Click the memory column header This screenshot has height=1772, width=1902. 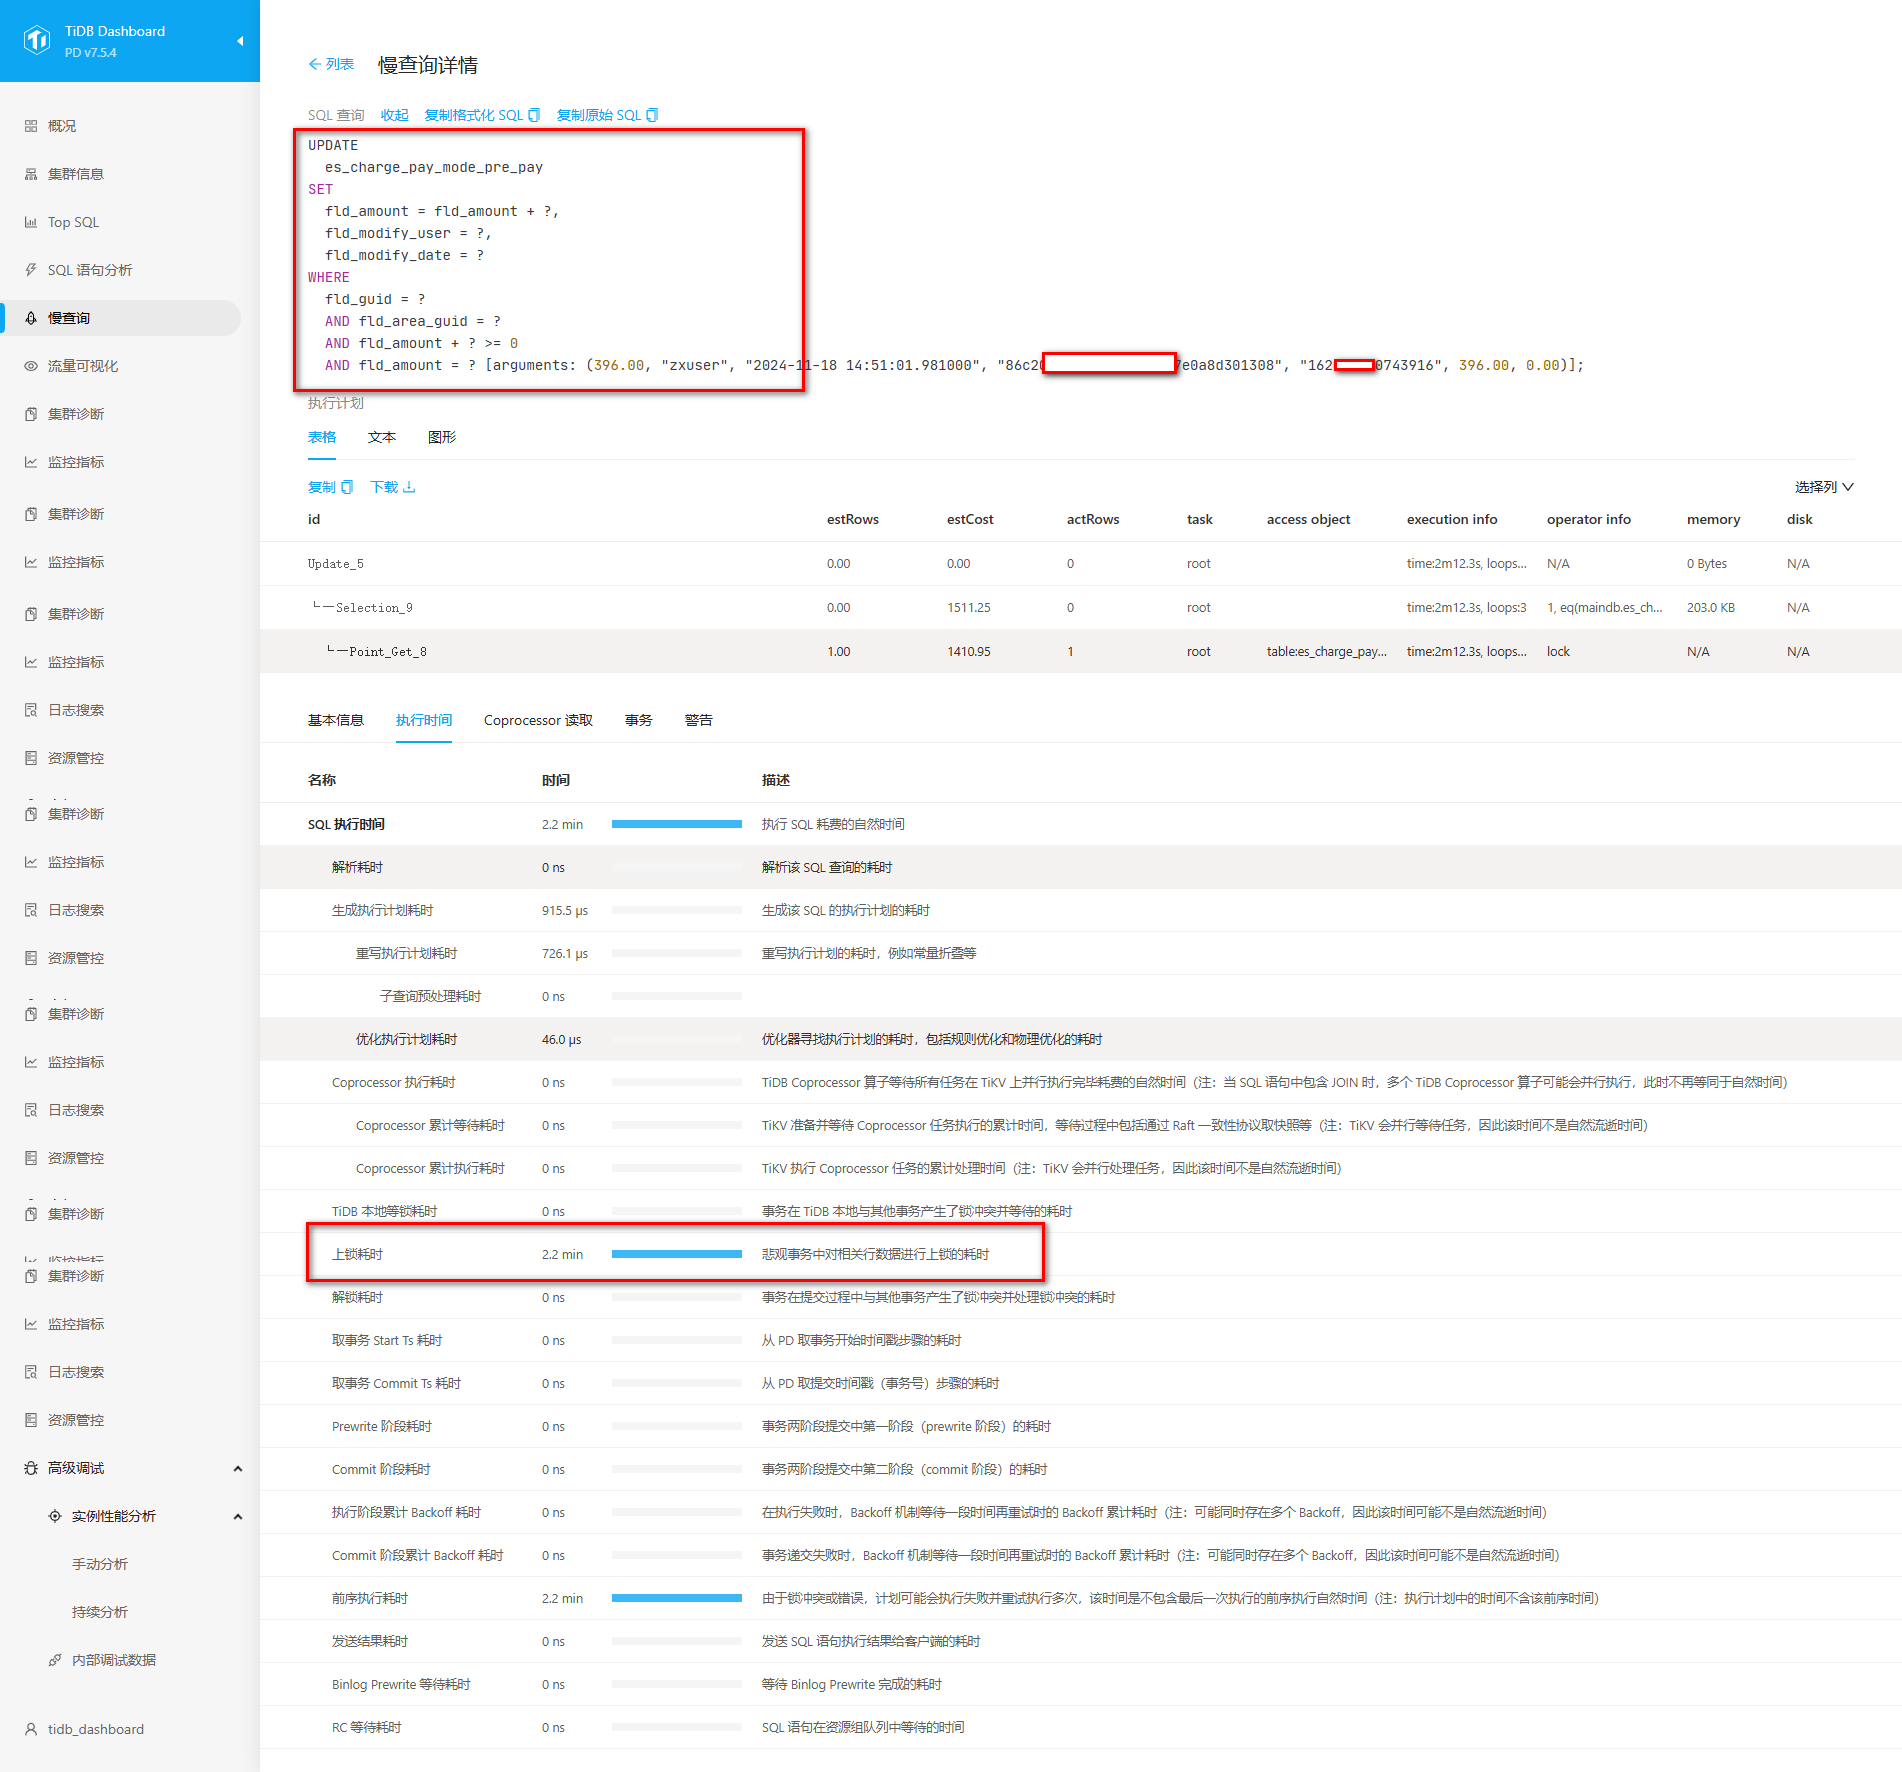point(1714,519)
